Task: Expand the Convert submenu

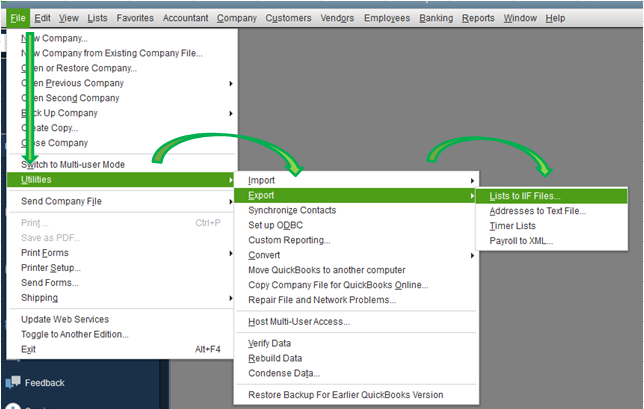Action: (x=356, y=255)
